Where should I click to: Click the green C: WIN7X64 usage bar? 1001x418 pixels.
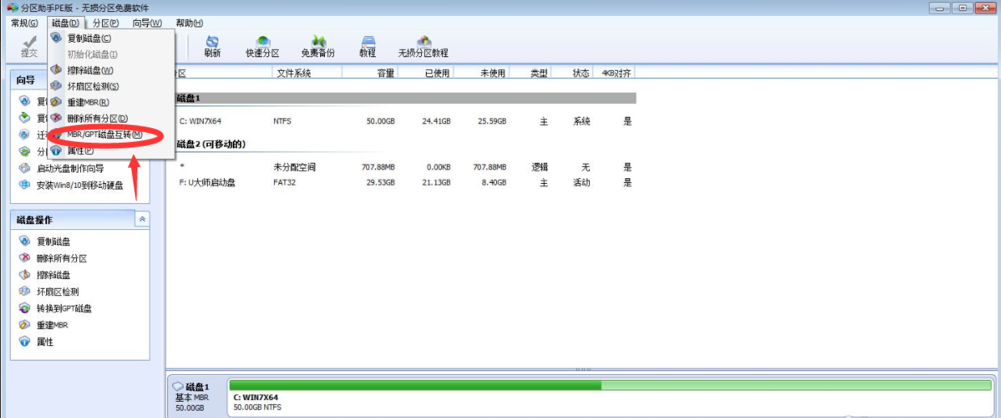coord(414,384)
